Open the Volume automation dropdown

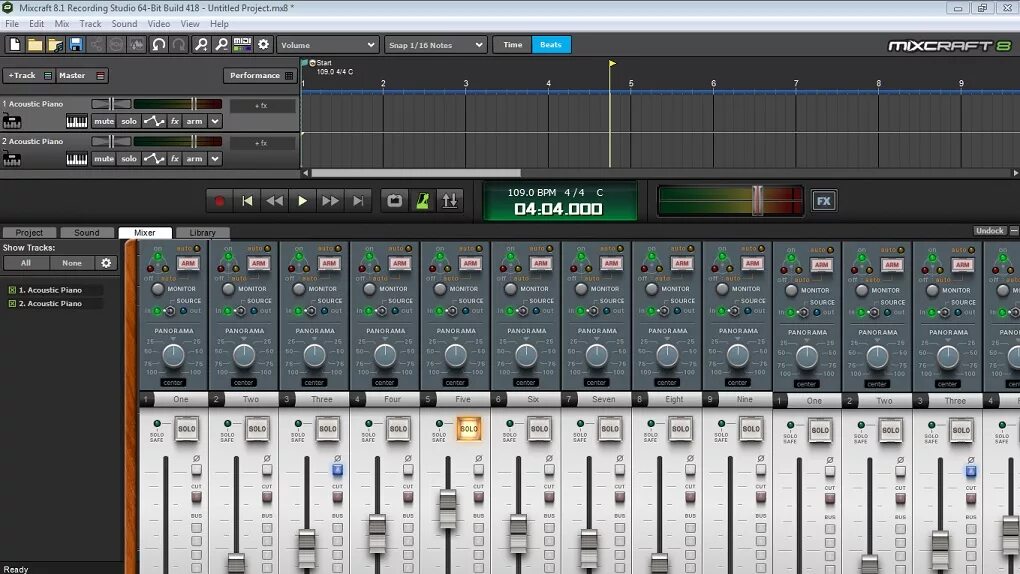click(327, 45)
